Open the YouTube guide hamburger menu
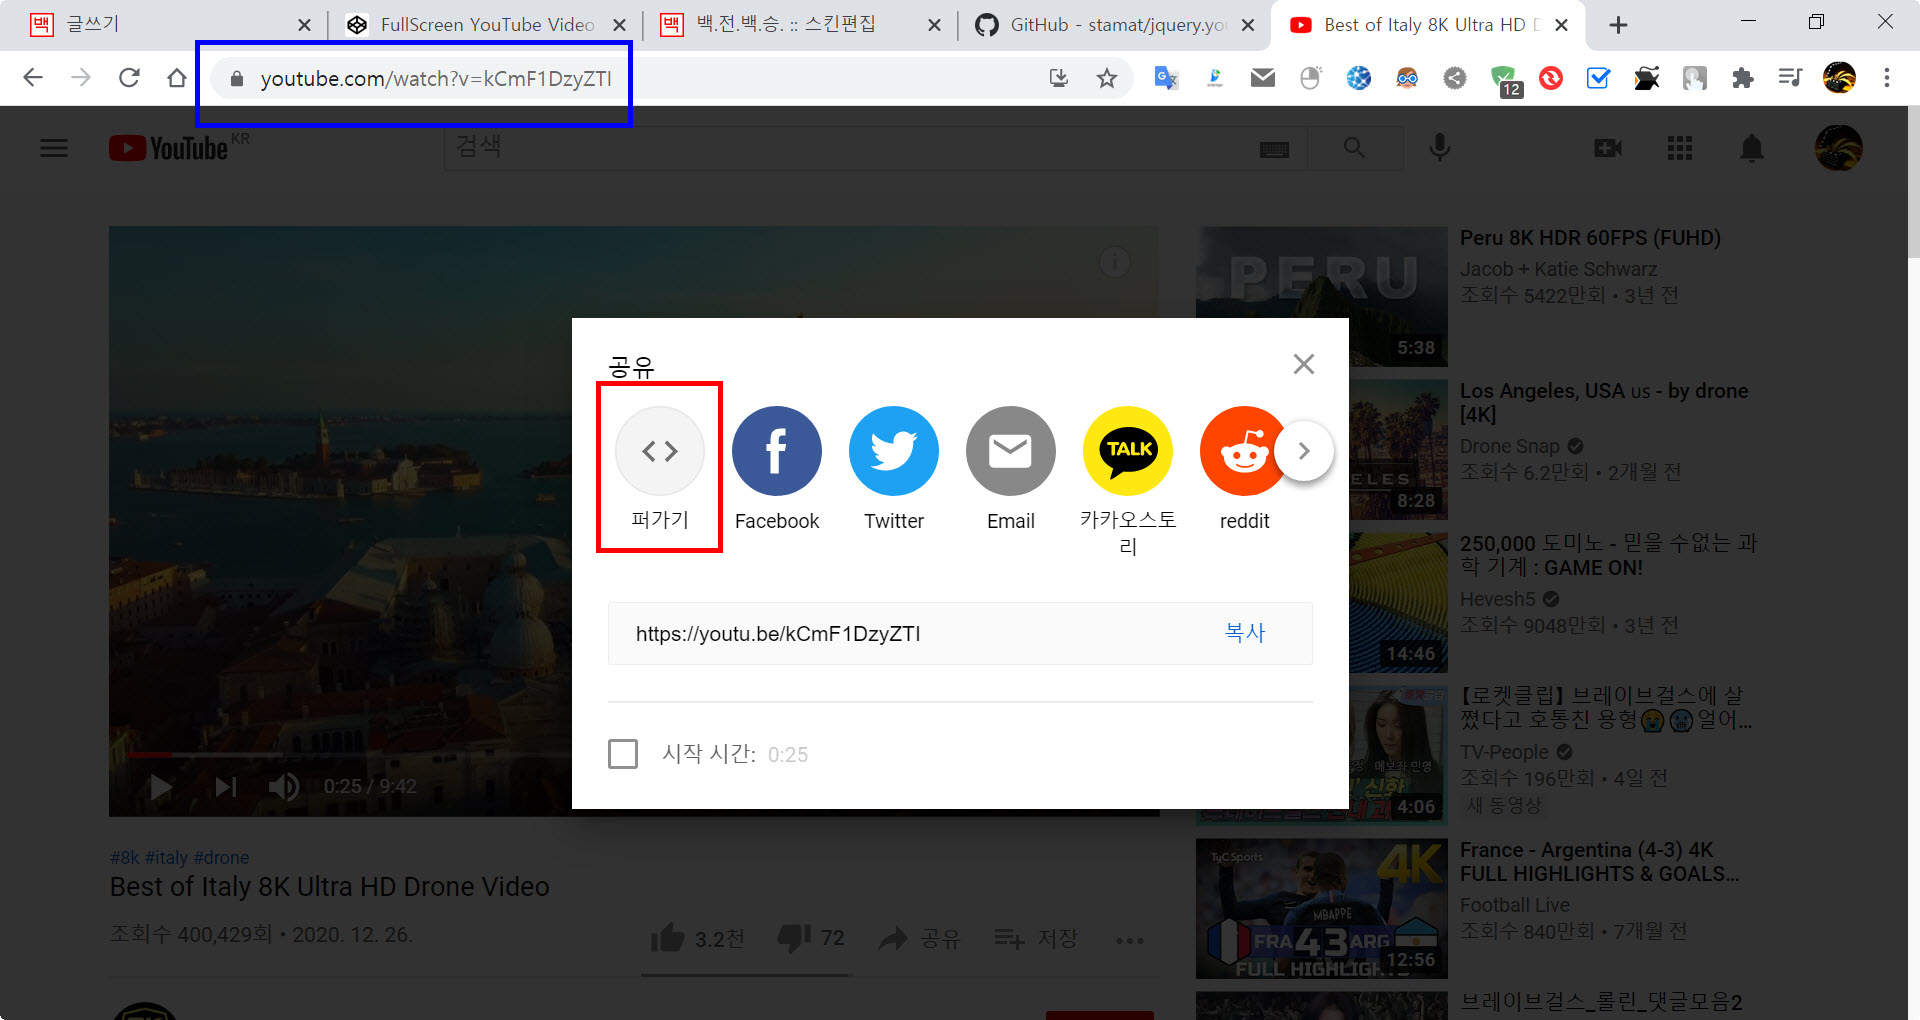The height and width of the screenshot is (1020, 1920). [54, 148]
